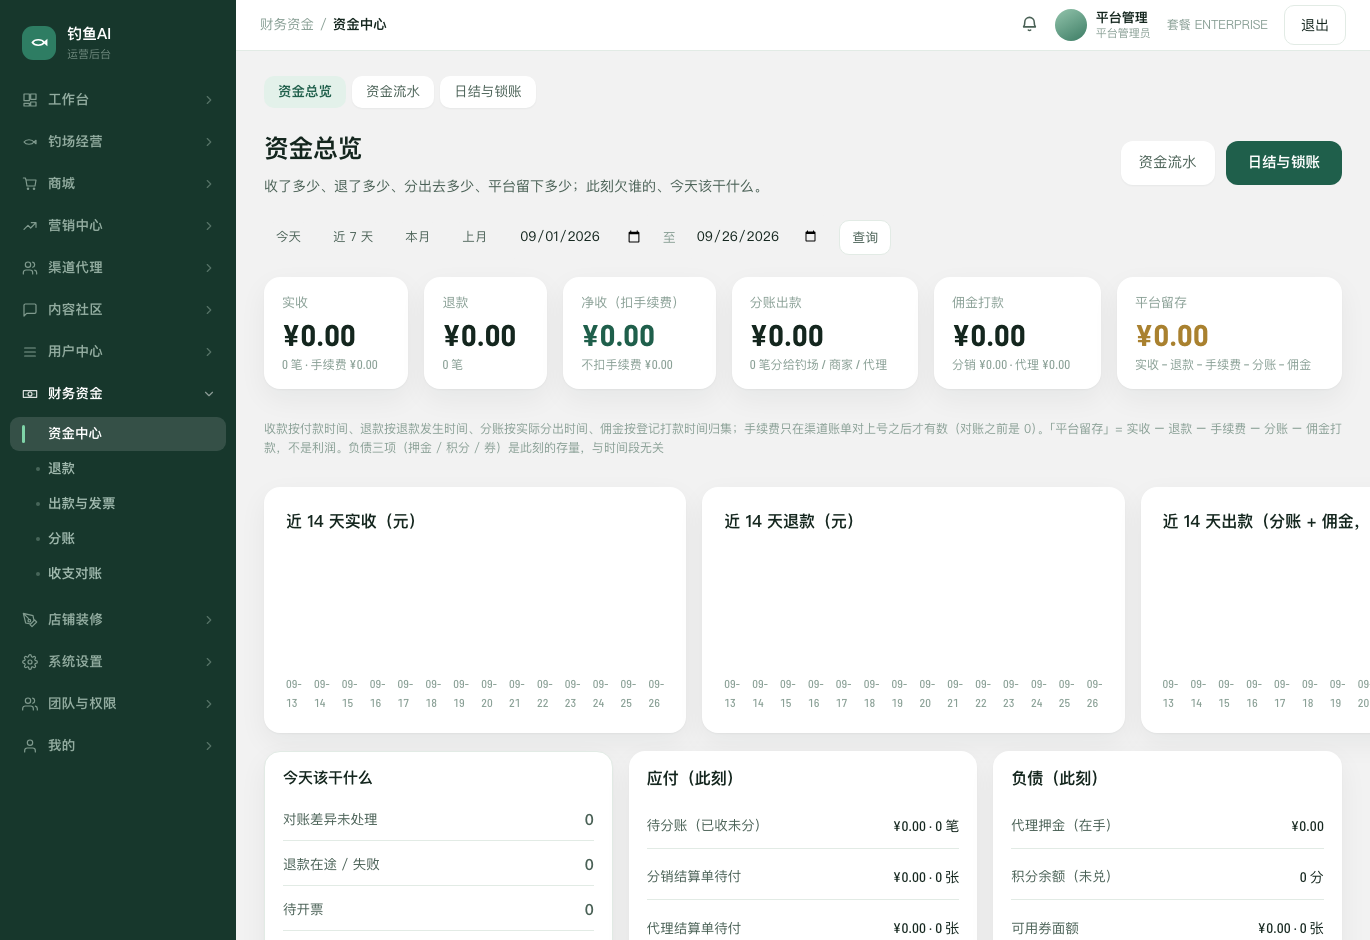This screenshot has height=940, width=1370.
Task: Switch to the 资金流水 tab
Action: (393, 92)
